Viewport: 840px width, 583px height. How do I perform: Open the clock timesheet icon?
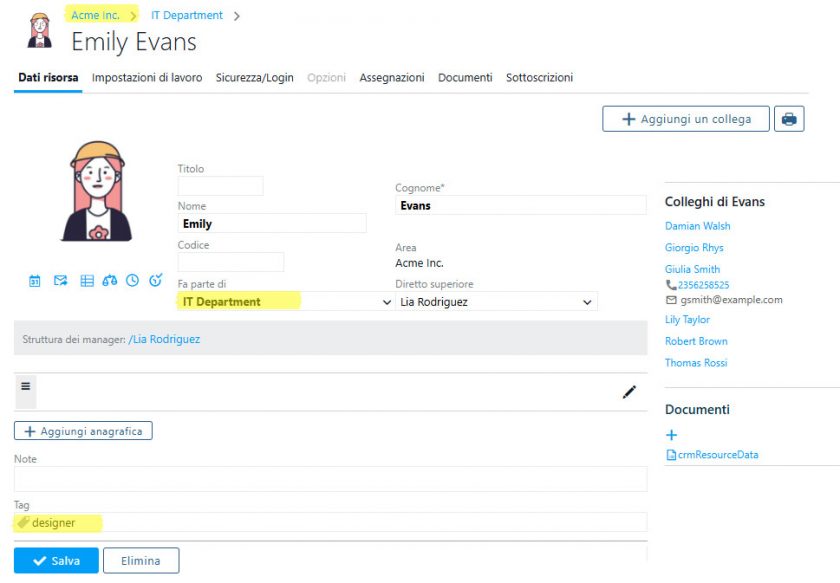132,281
